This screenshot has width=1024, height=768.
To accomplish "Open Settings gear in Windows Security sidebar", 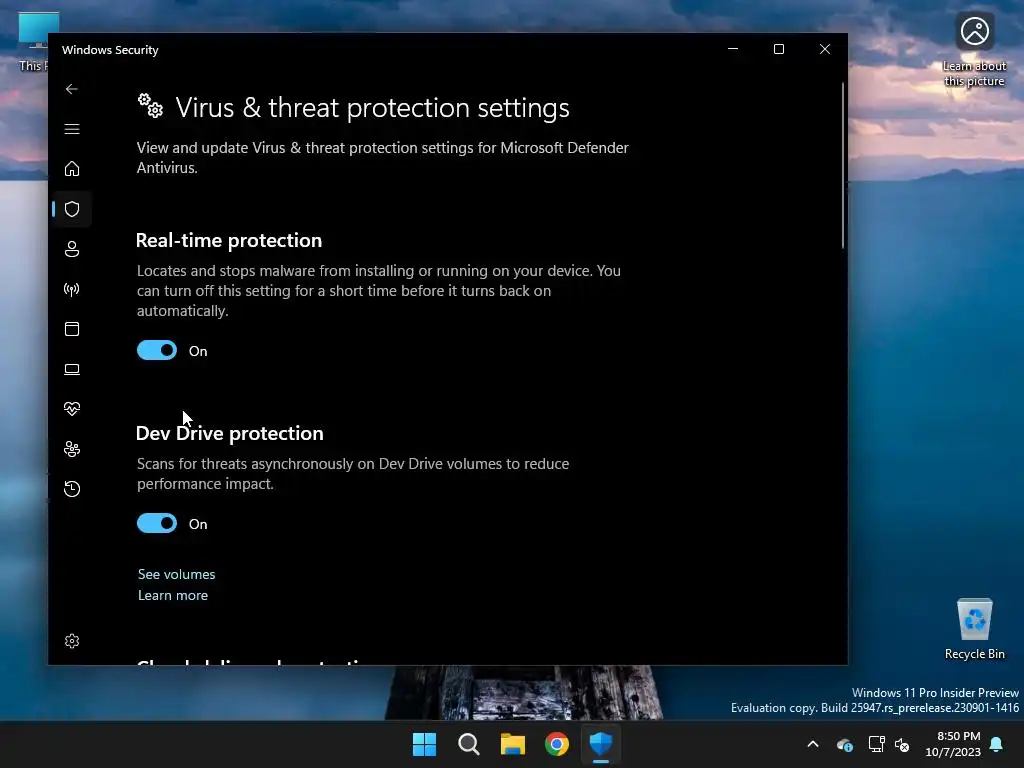I will (72, 641).
